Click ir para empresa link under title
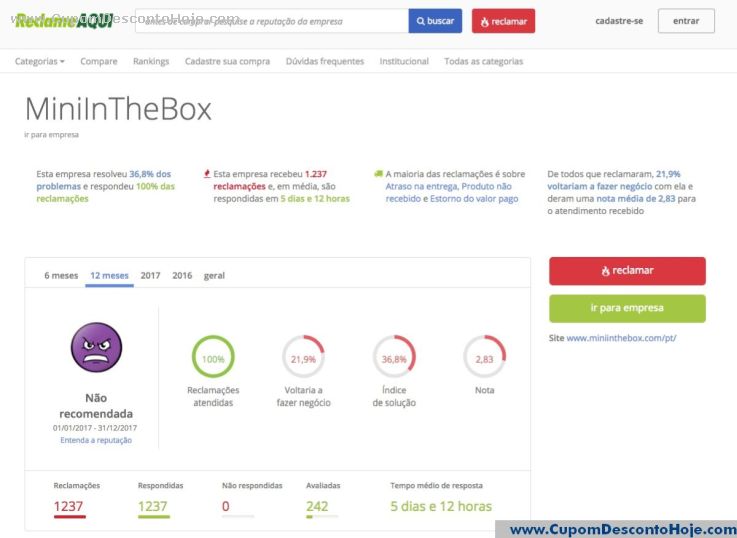737x538 pixels. click(52, 135)
